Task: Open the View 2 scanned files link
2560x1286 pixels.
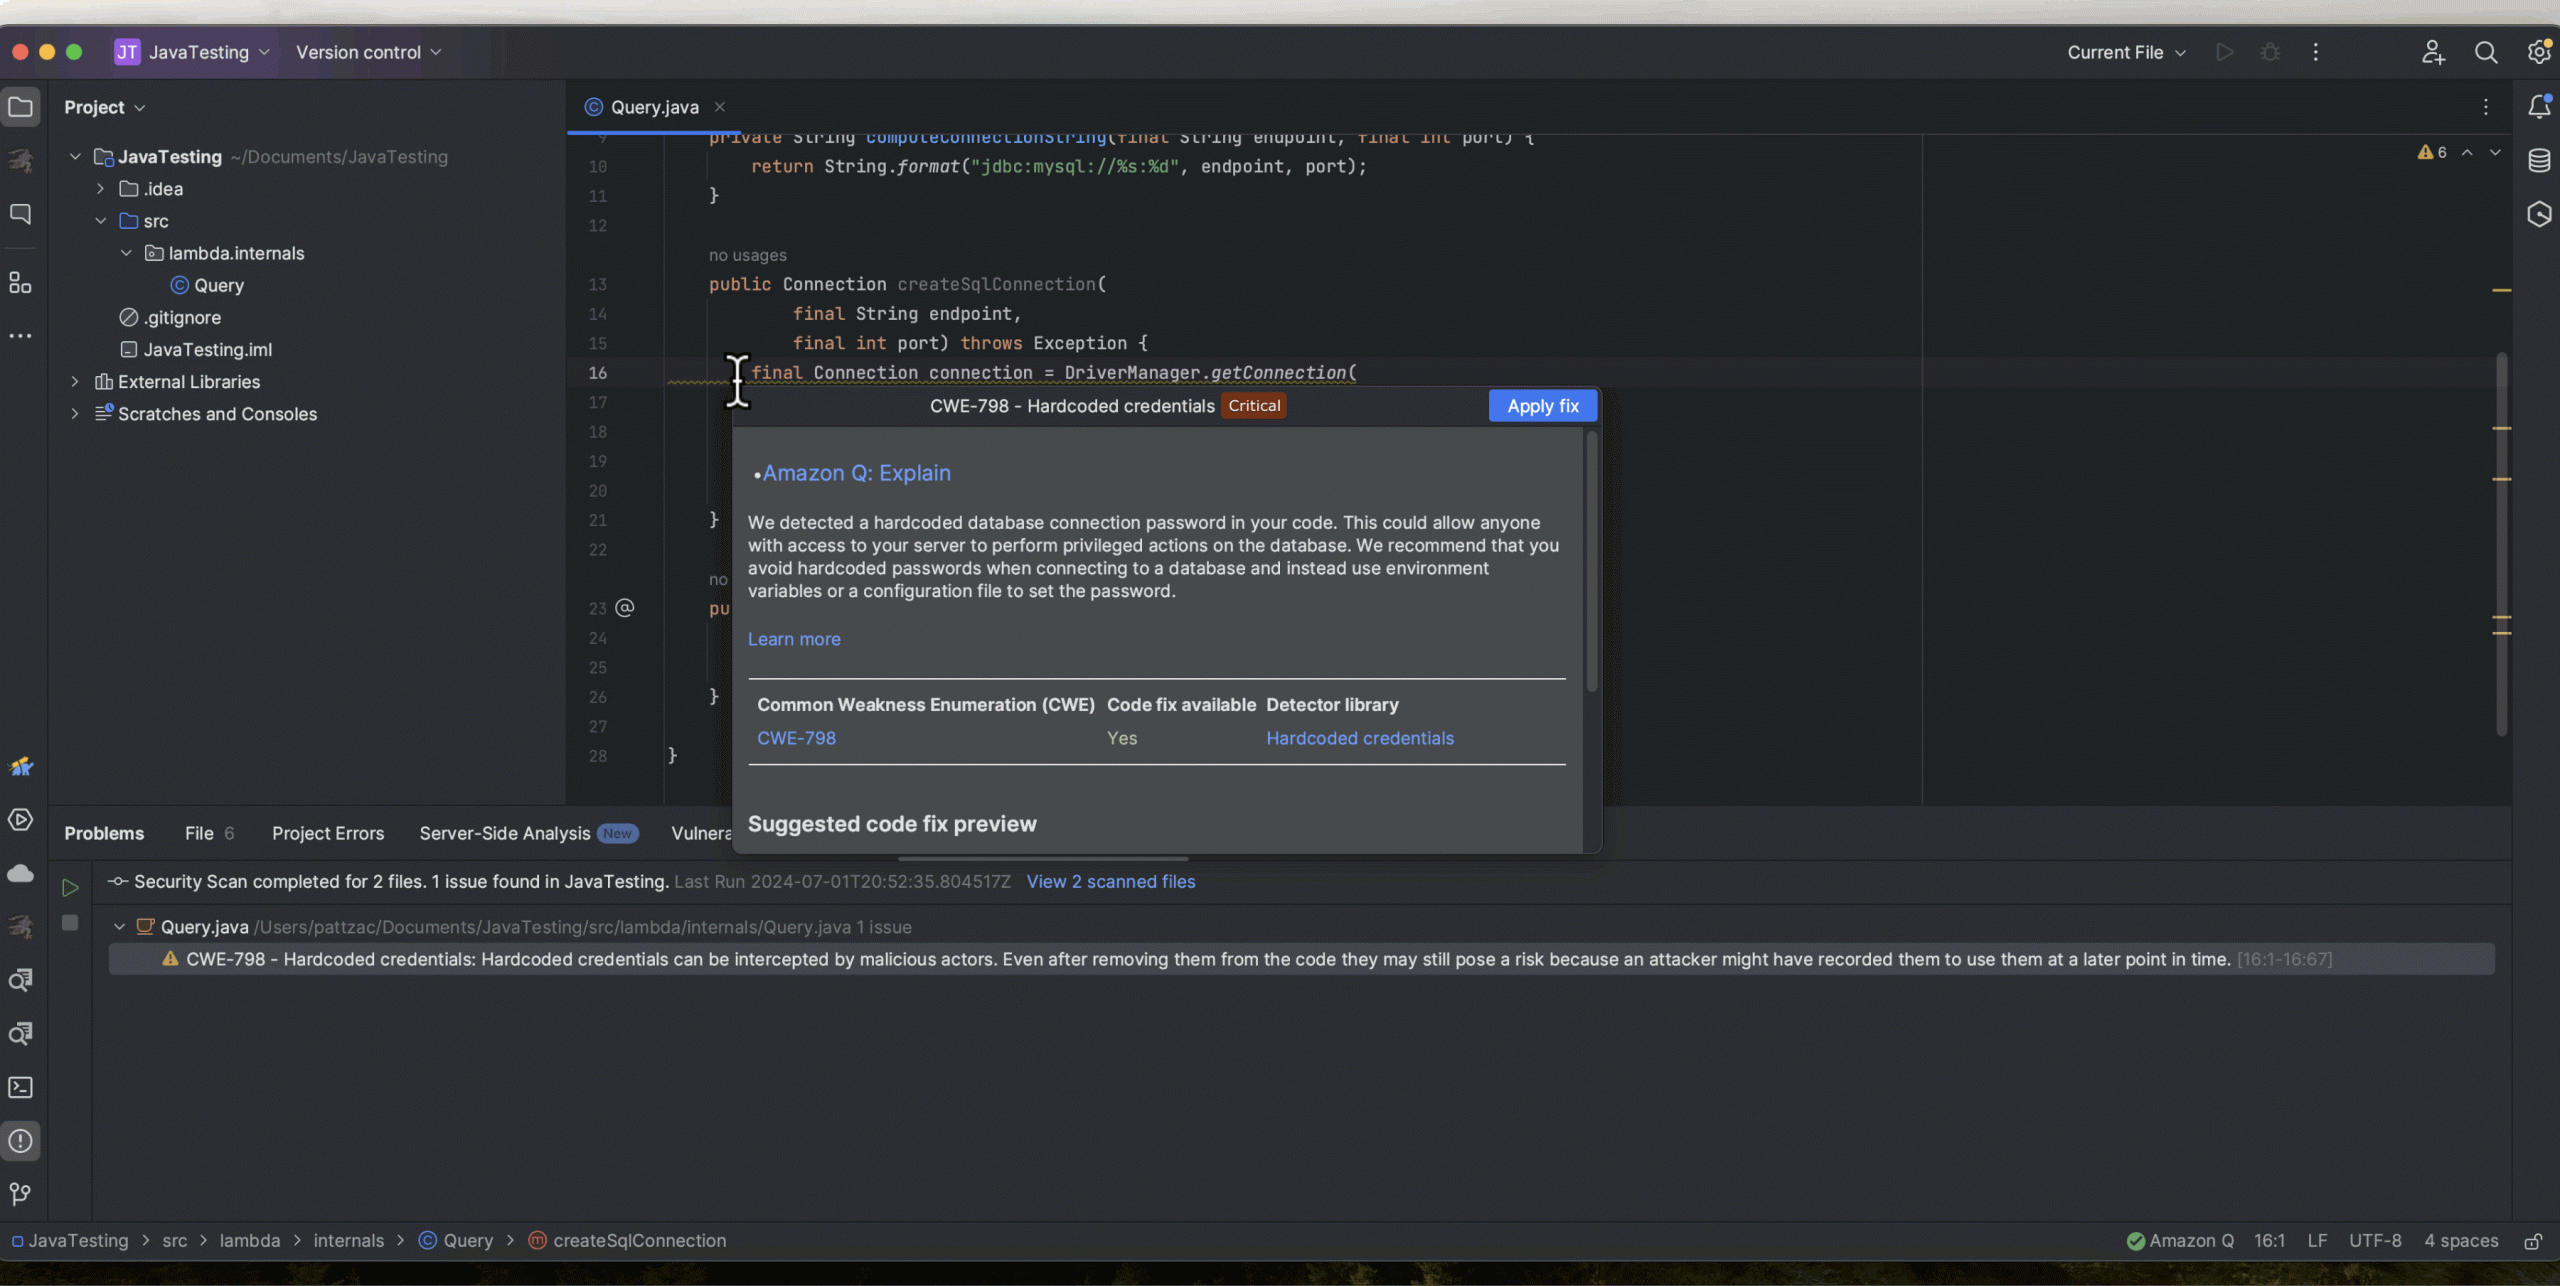Action: click(x=1110, y=881)
